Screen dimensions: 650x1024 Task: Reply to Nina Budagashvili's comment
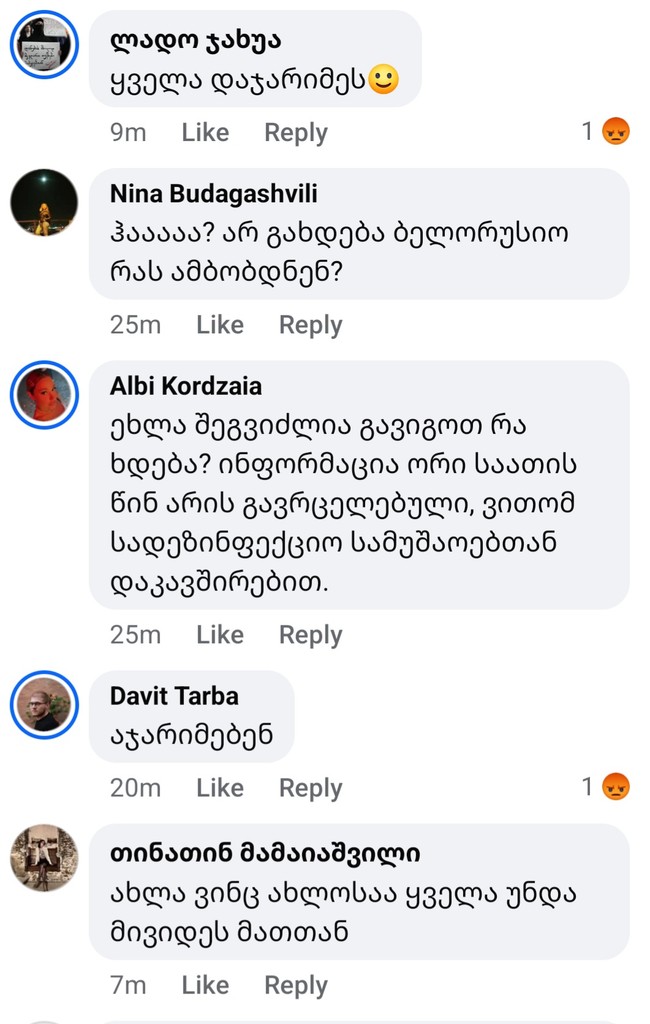pyautogui.click(x=310, y=325)
